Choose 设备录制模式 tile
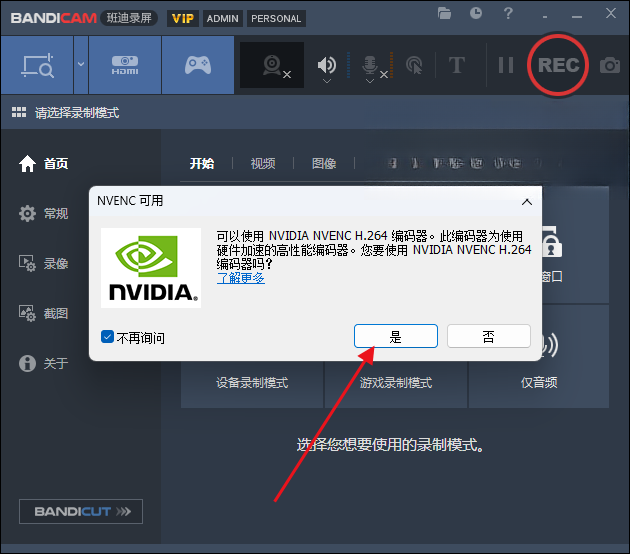The width and height of the screenshot is (630, 554). pyautogui.click(x=252, y=383)
